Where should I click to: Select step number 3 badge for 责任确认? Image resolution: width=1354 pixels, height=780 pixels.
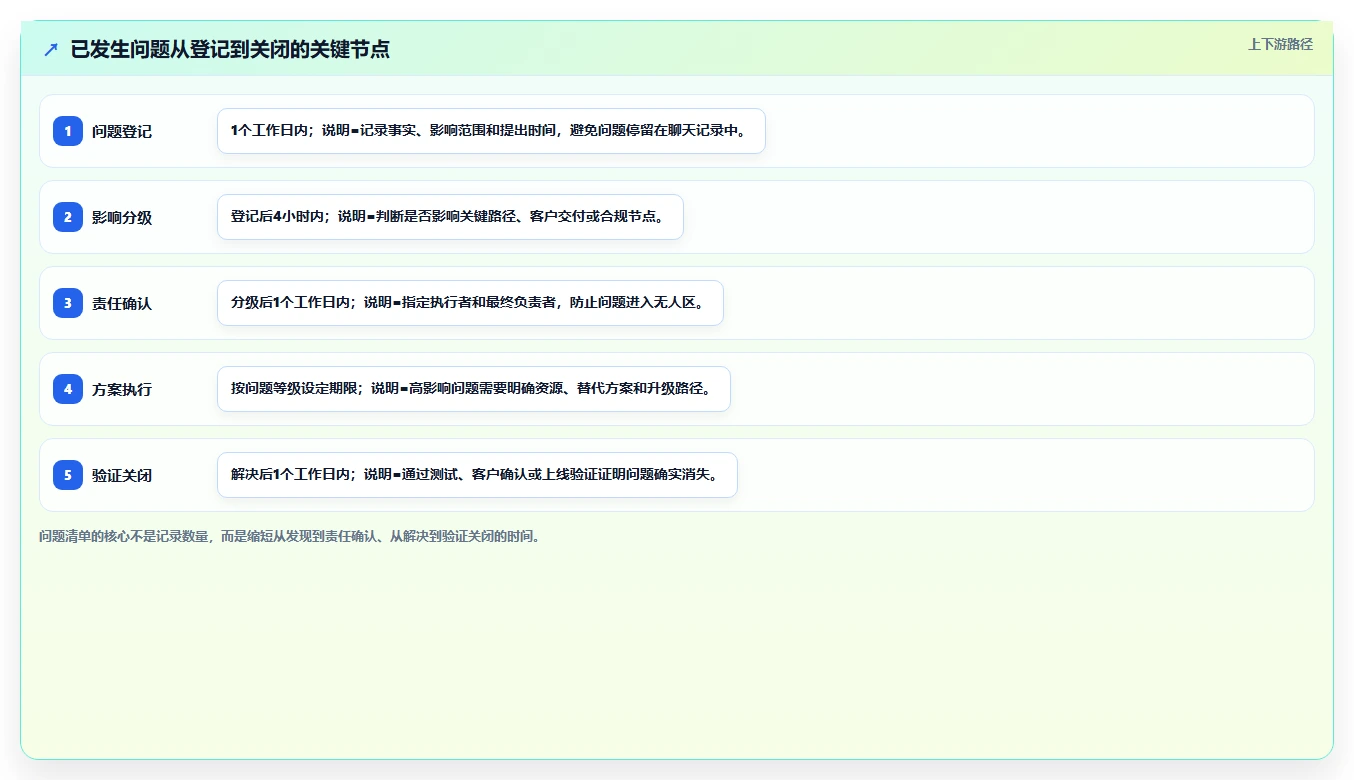[68, 303]
